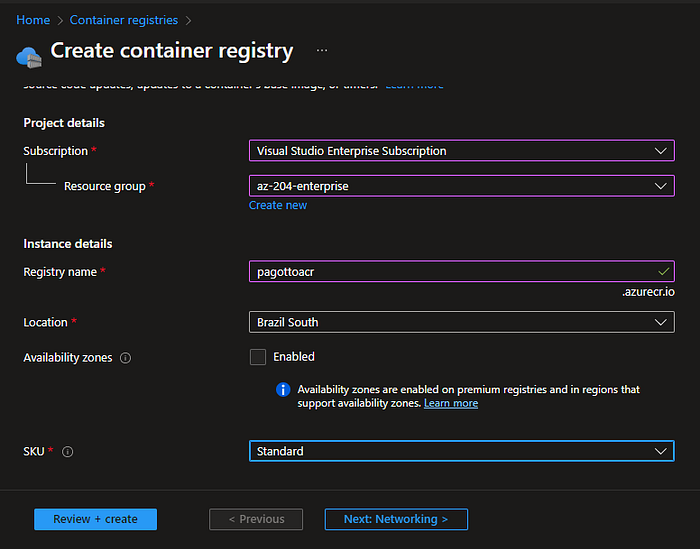Click the blue info icon in zones notice
The width and height of the screenshot is (700, 549).
pyautogui.click(x=283, y=390)
